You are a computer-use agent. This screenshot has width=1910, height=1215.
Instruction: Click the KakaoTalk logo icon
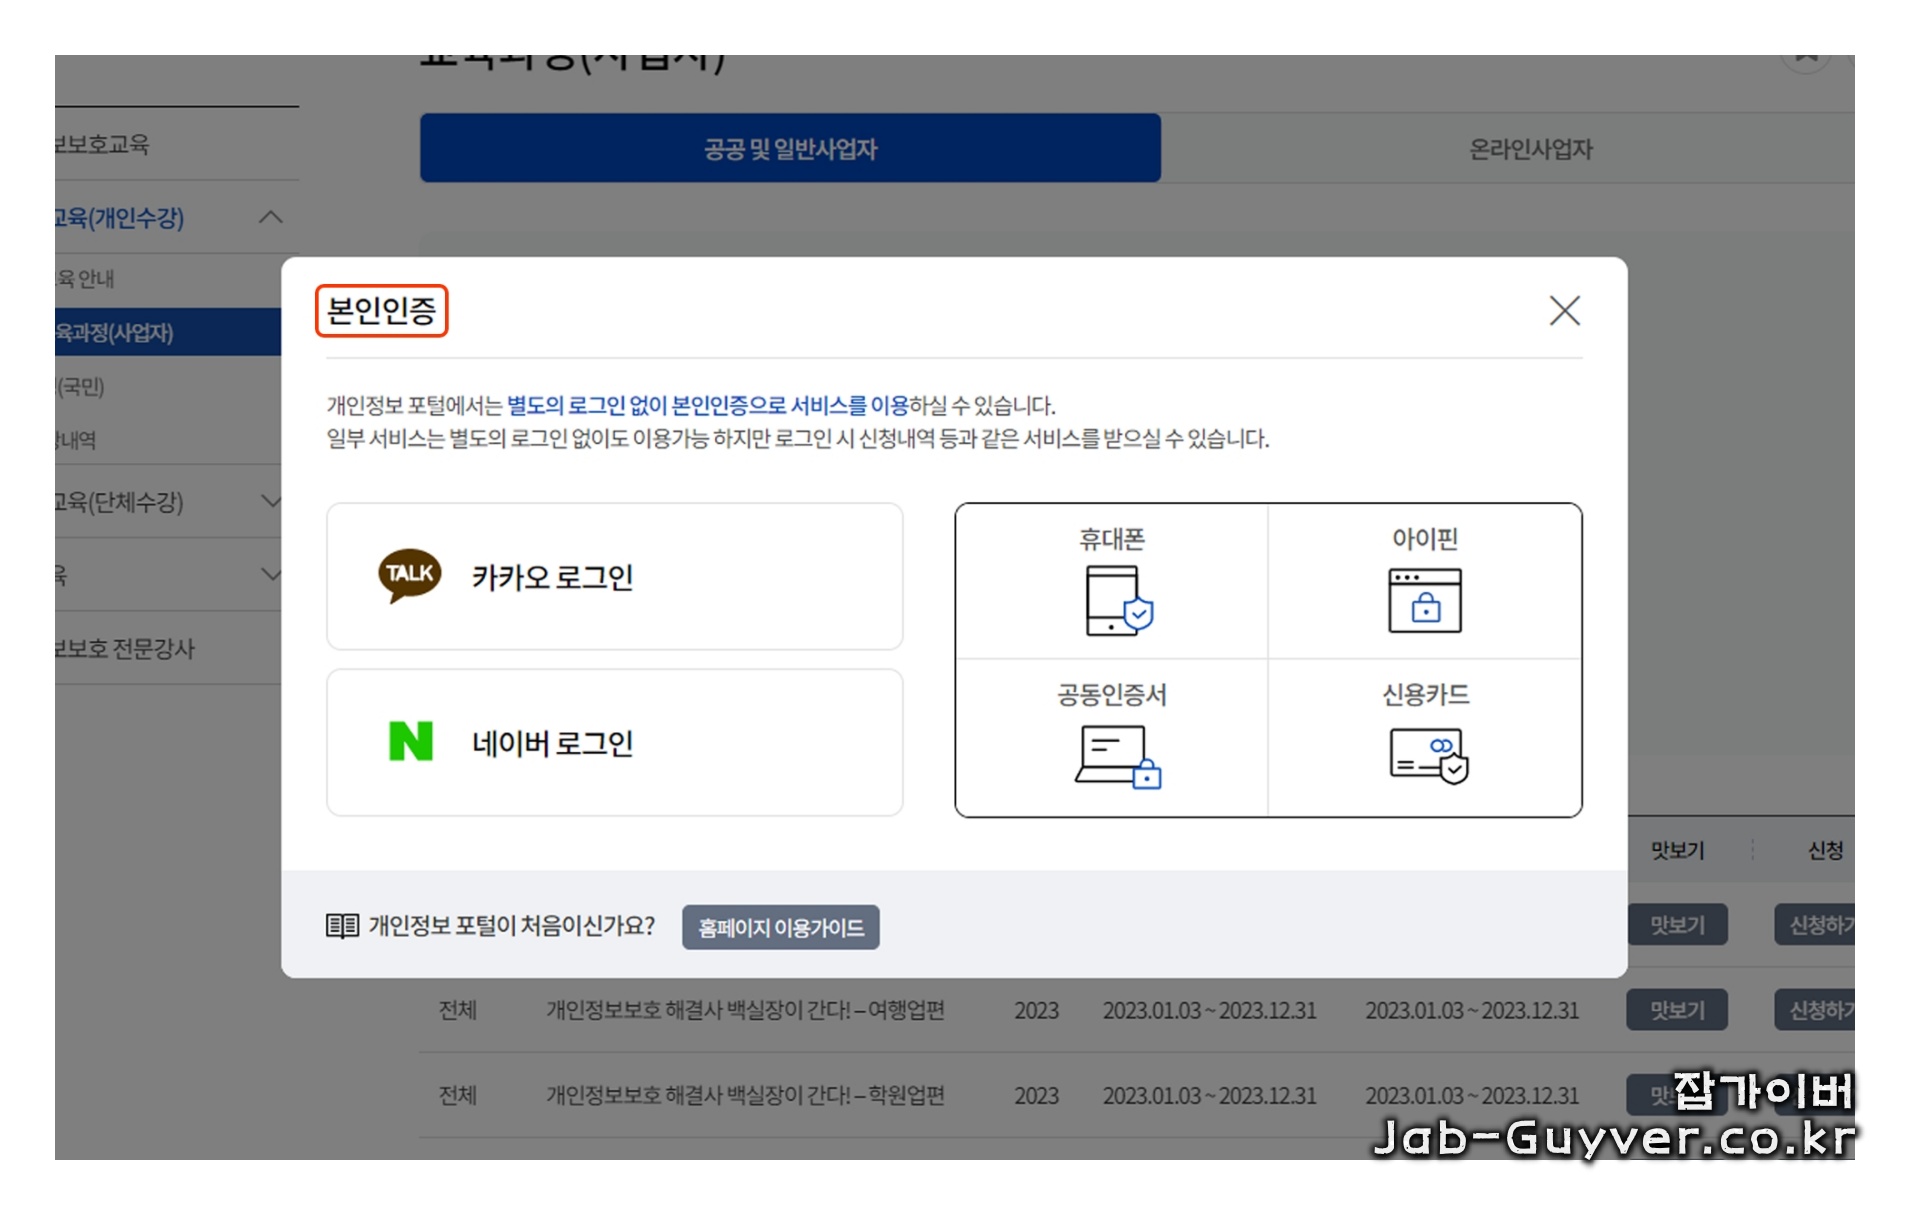pyautogui.click(x=409, y=575)
